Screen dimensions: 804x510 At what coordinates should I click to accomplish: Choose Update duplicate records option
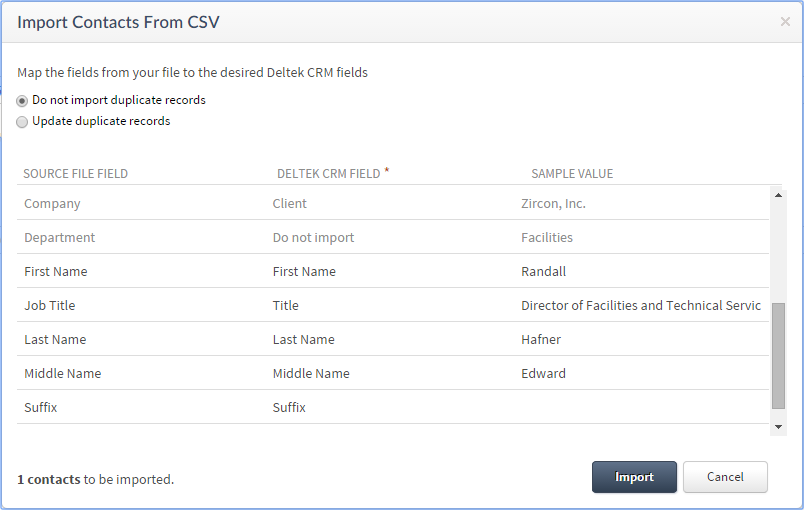pos(23,122)
